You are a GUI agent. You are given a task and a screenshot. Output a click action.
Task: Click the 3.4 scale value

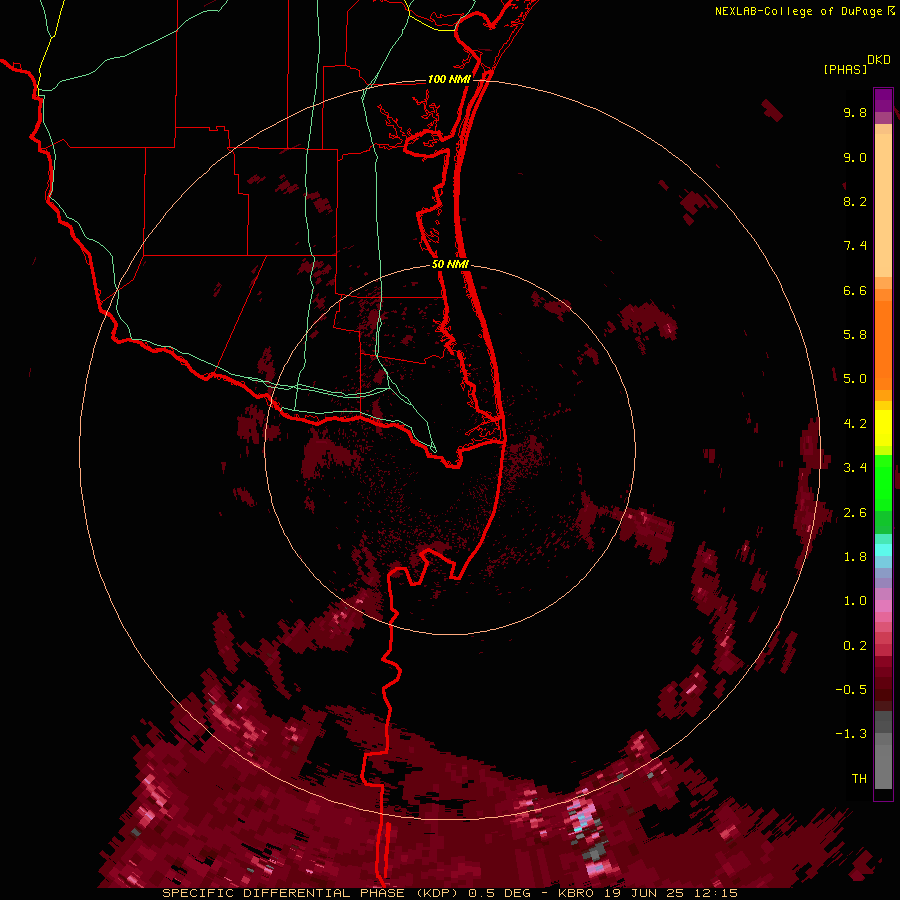855,468
